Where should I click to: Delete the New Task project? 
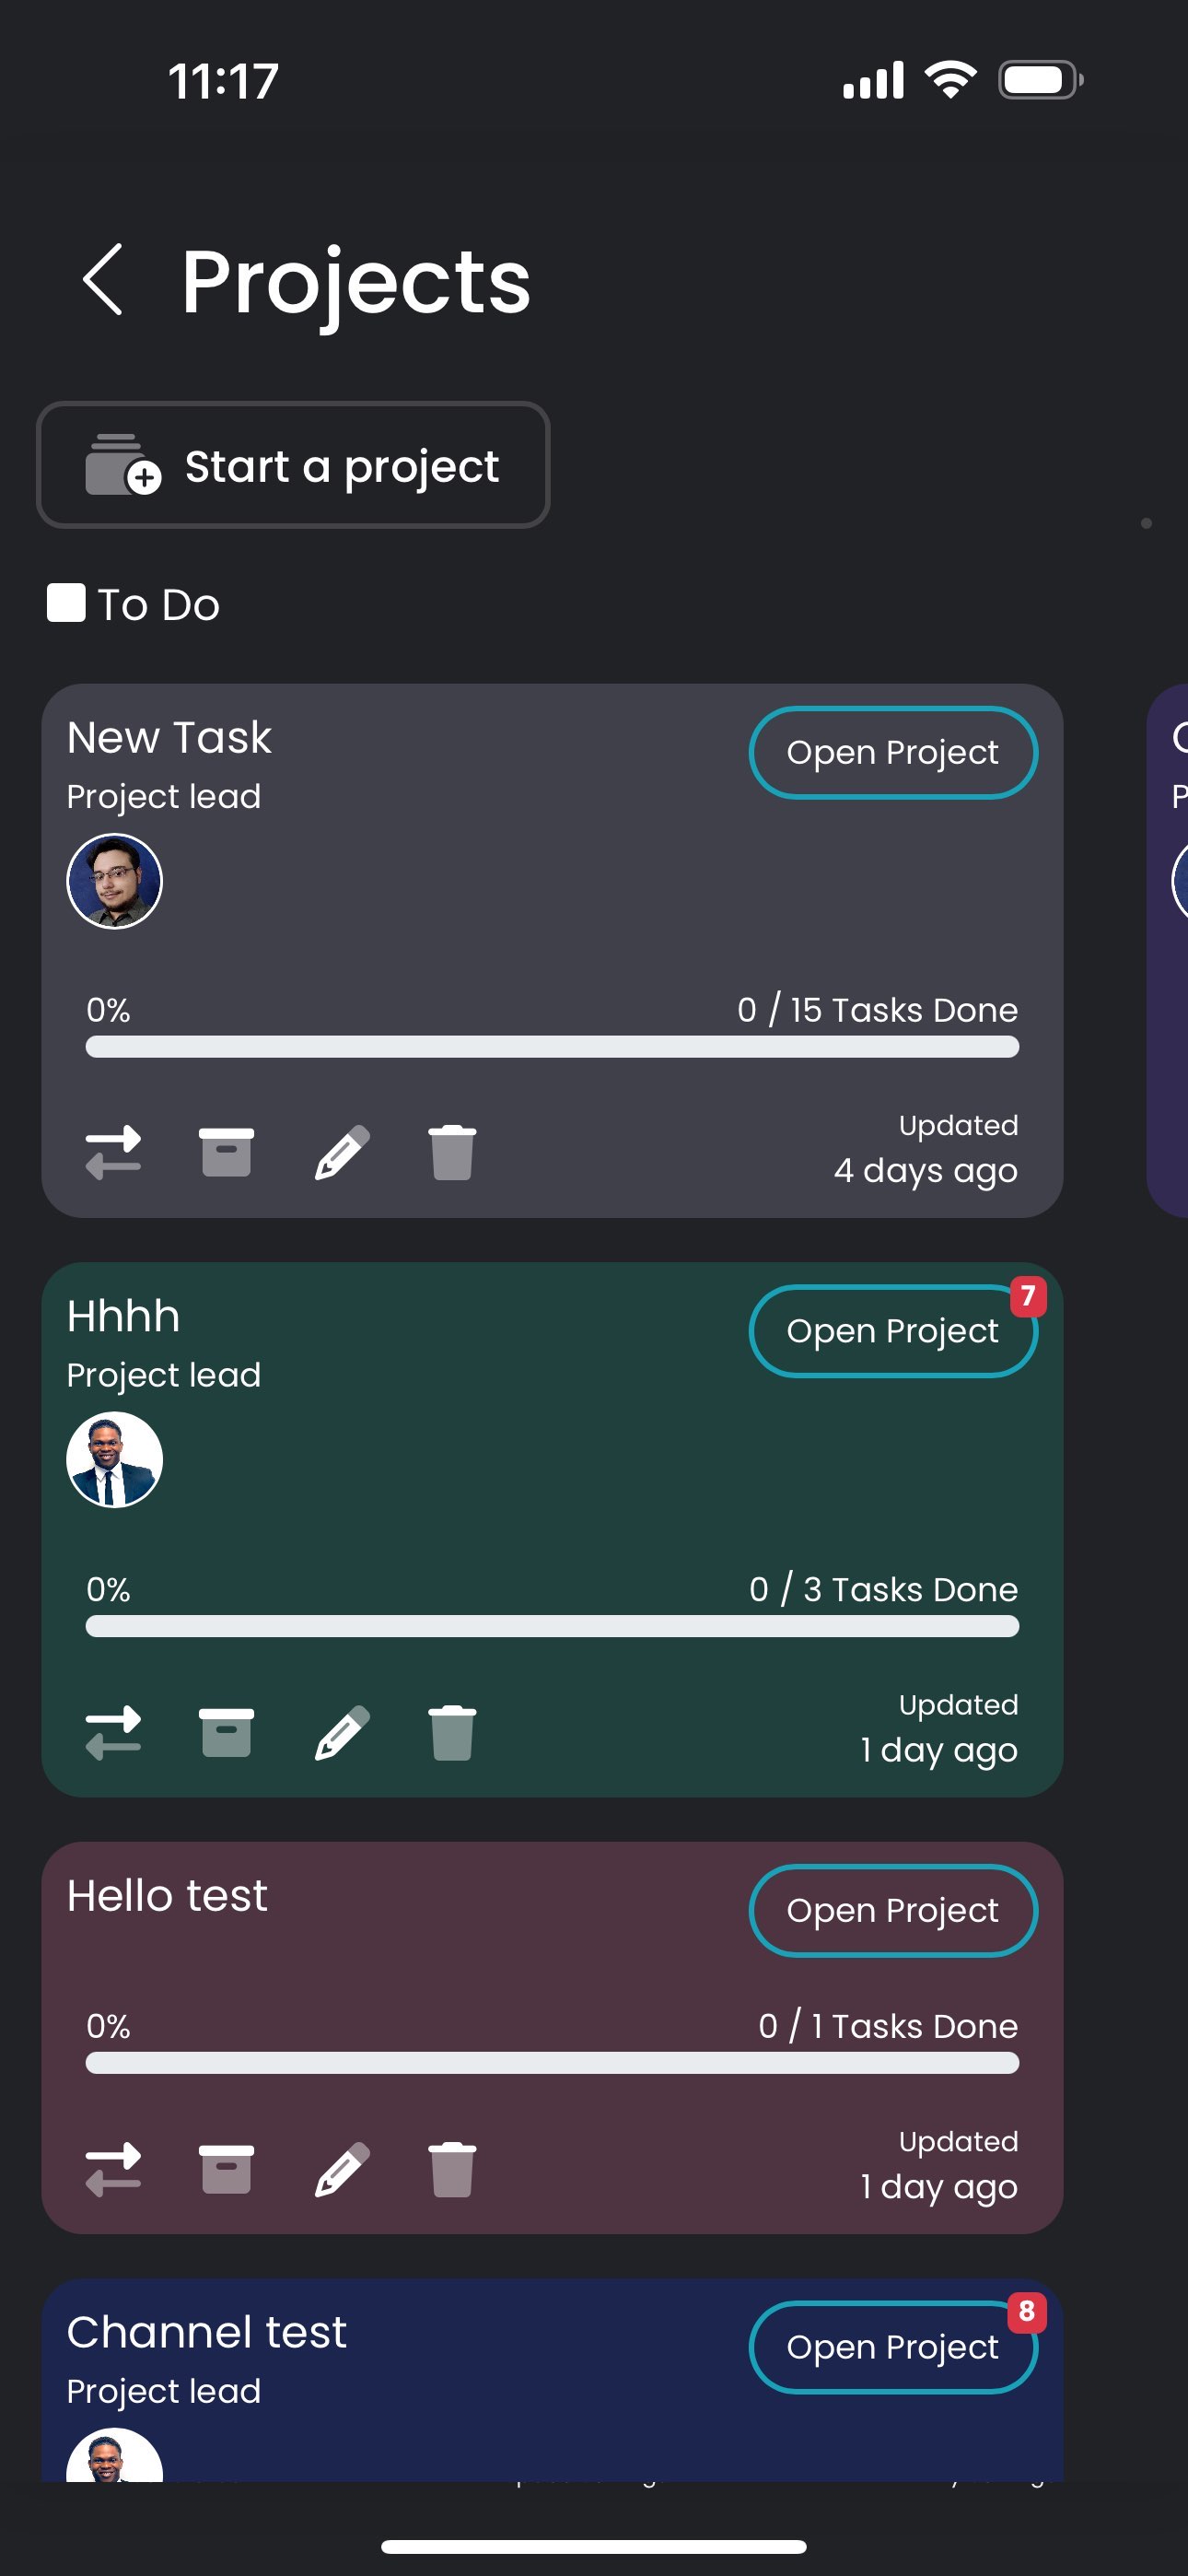[452, 1152]
